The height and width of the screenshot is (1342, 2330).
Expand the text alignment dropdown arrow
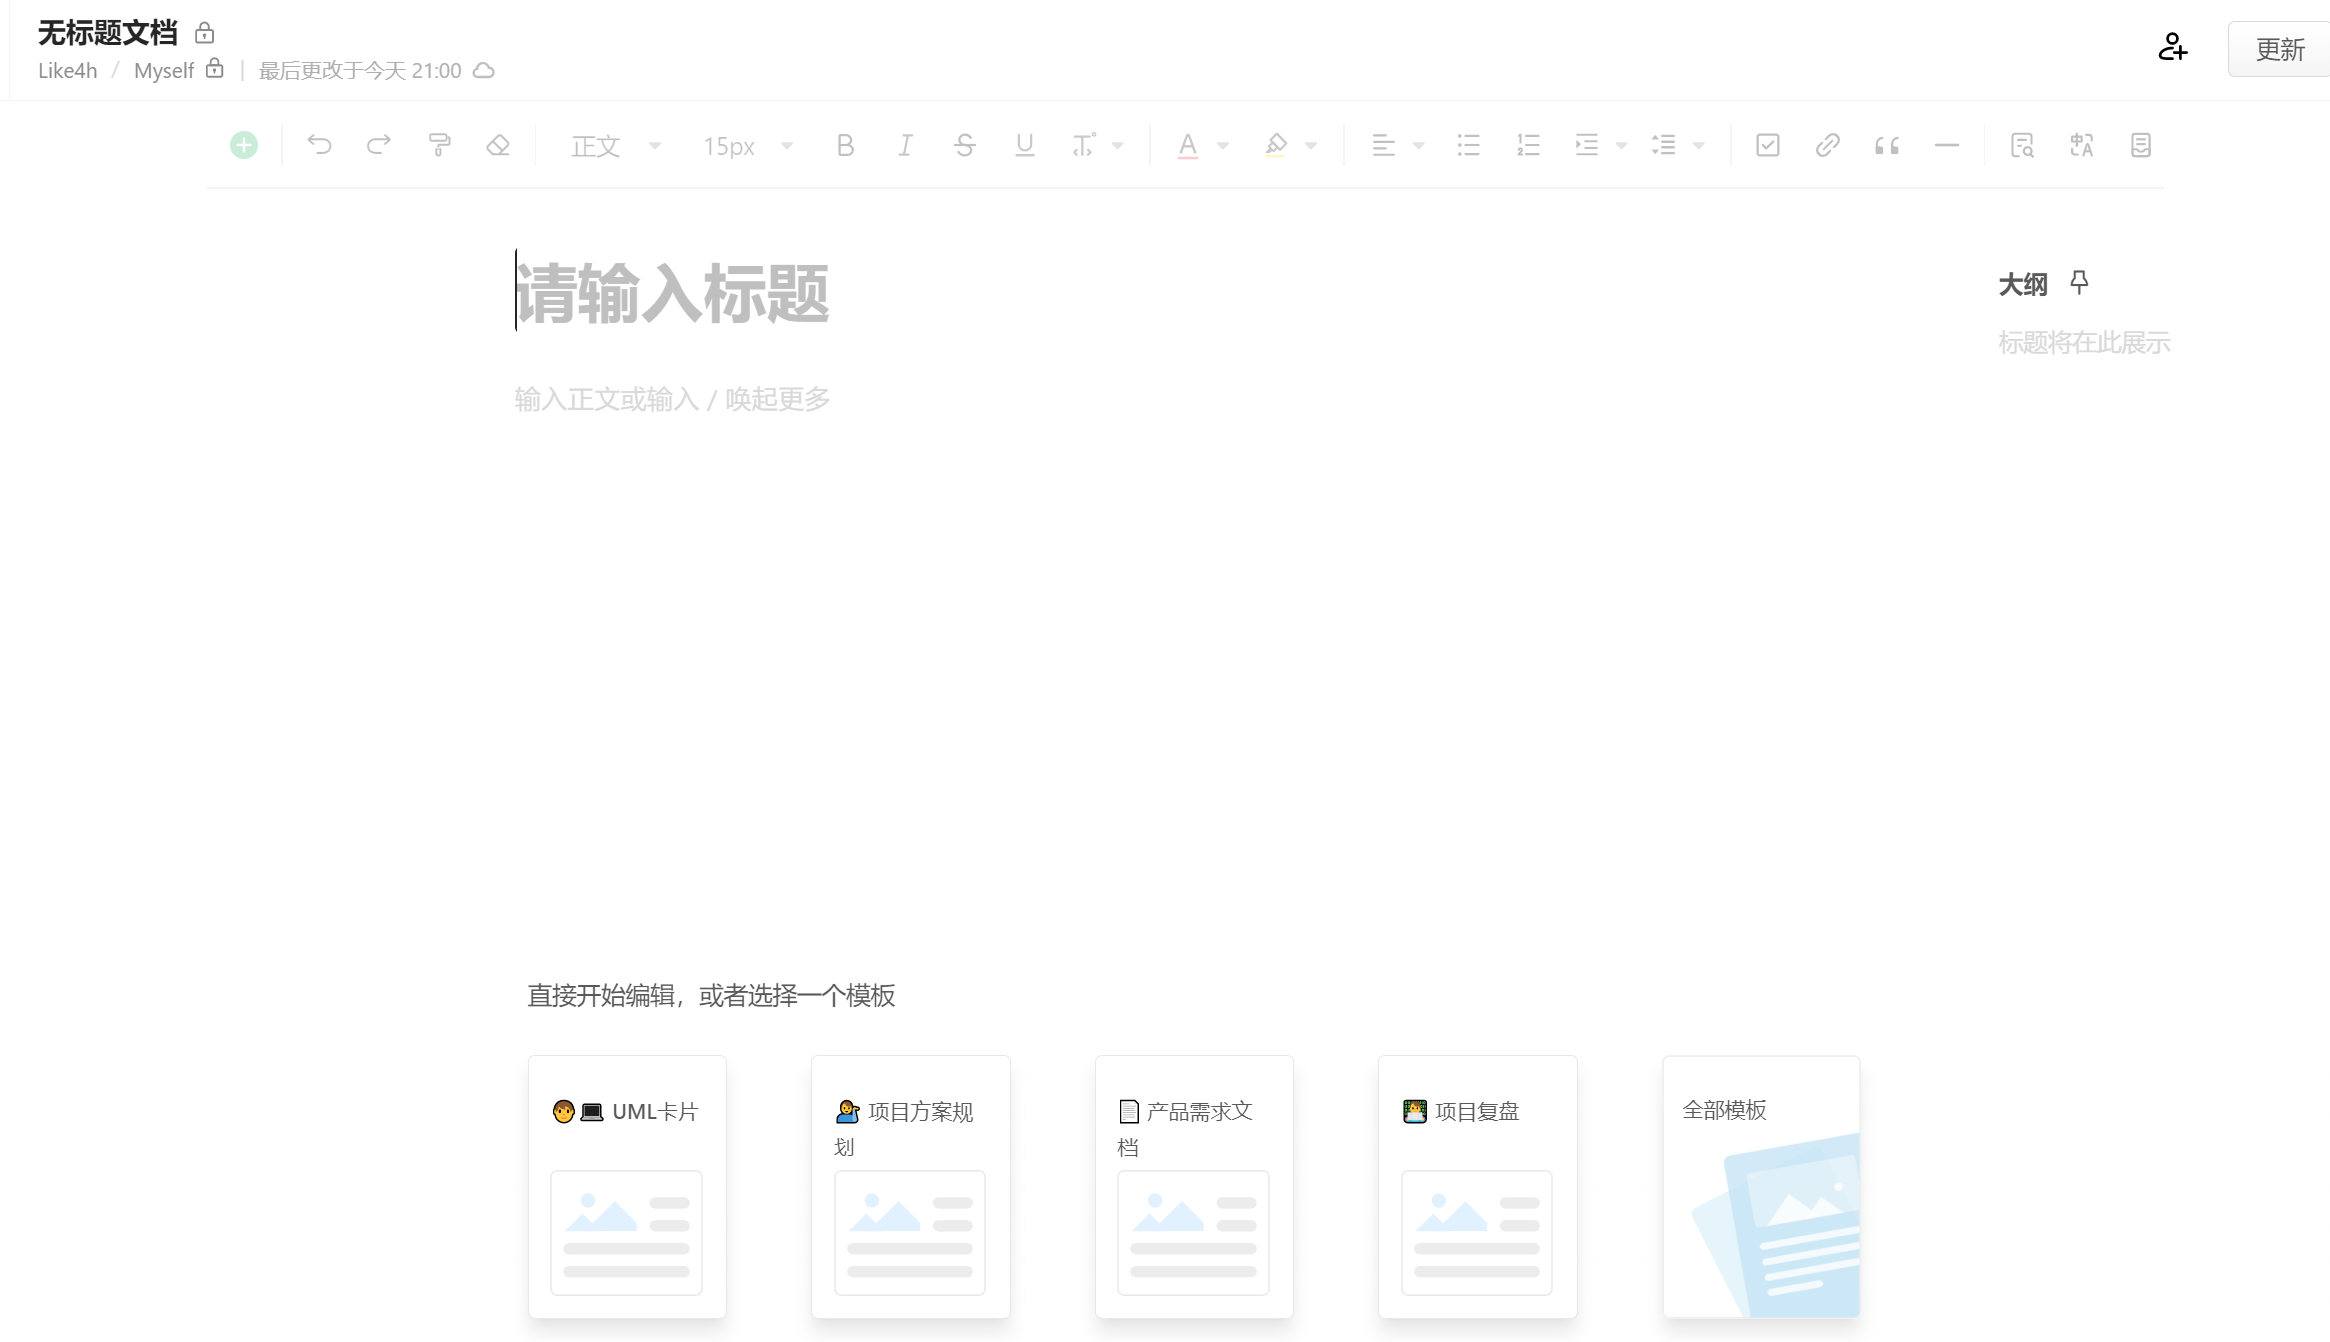[1418, 146]
